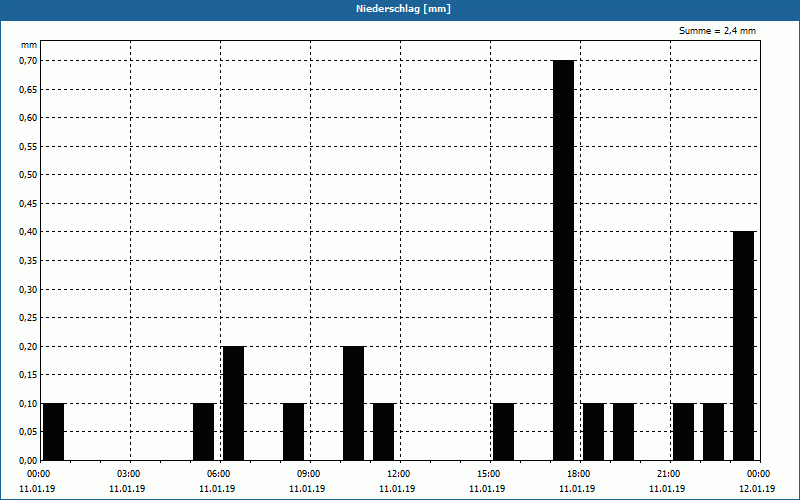The width and height of the screenshot is (800, 500).
Task: Select the 0,50 y-axis value
Action: [x=29, y=175]
